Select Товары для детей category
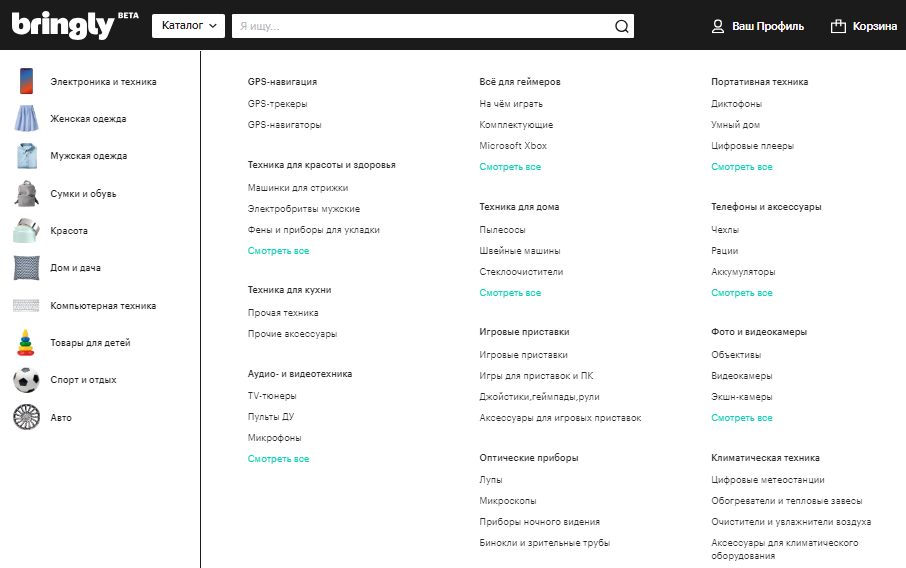The image size is (906, 568). 90,343
